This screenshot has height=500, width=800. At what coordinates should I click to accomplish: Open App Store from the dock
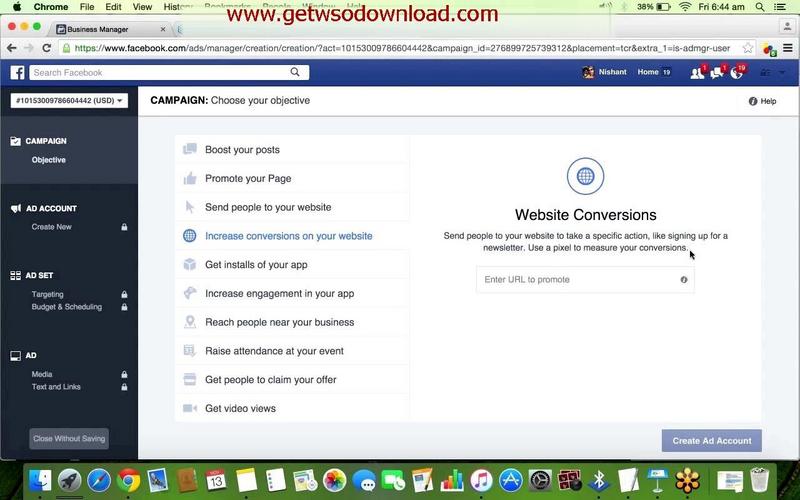click(x=510, y=481)
